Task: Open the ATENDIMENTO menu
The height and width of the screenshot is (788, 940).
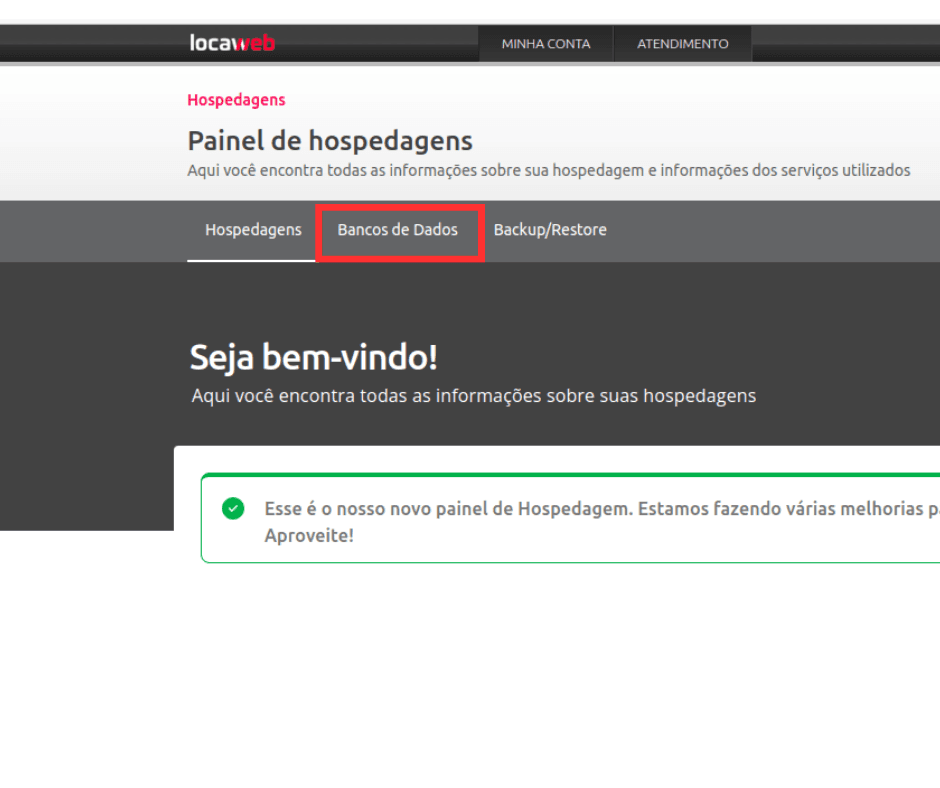Action: pos(683,44)
